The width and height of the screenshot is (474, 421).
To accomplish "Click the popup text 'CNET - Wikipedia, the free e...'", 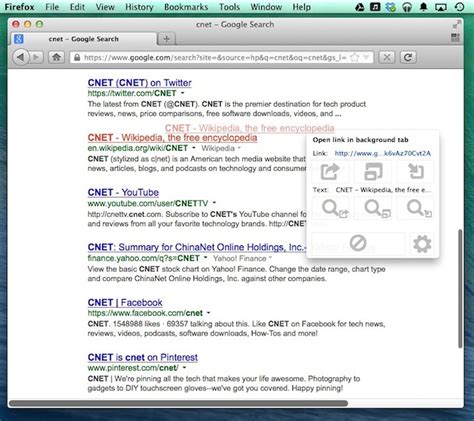I will click(x=383, y=190).
